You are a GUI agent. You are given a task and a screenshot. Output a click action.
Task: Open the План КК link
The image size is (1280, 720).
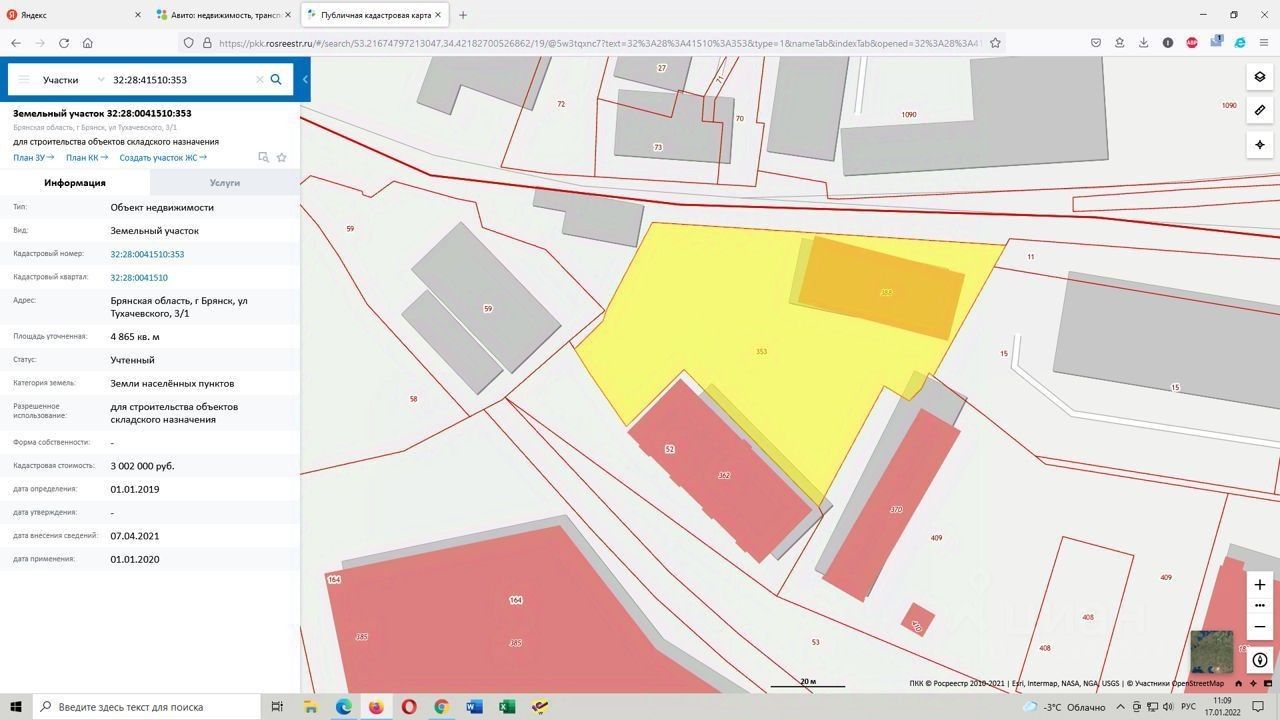87,158
